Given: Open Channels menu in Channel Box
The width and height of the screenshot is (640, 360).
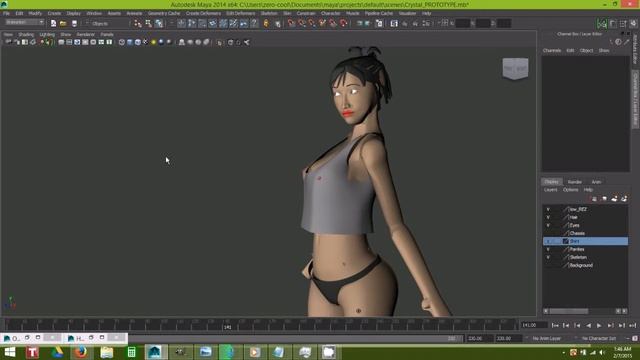Looking at the screenshot, I should pyautogui.click(x=552, y=51).
